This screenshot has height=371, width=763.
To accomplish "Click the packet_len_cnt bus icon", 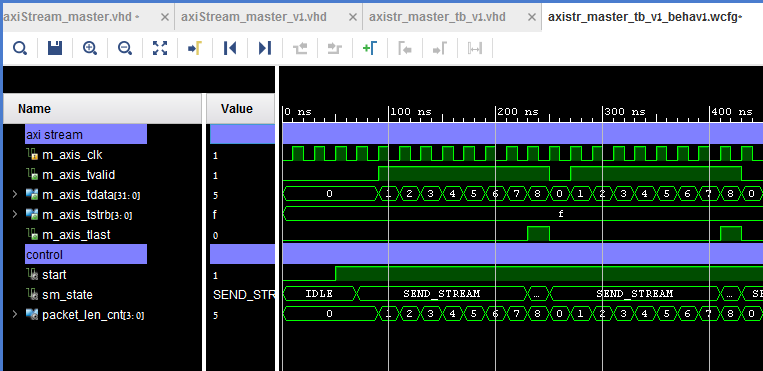I will click(32, 315).
